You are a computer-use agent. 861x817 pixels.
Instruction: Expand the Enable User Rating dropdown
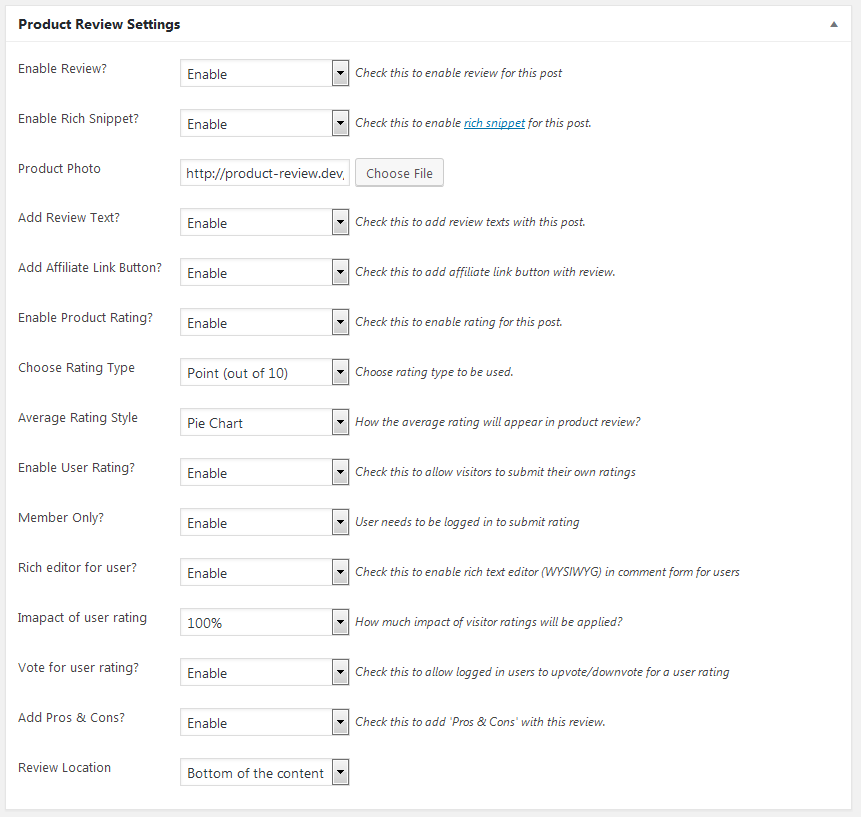coord(264,473)
